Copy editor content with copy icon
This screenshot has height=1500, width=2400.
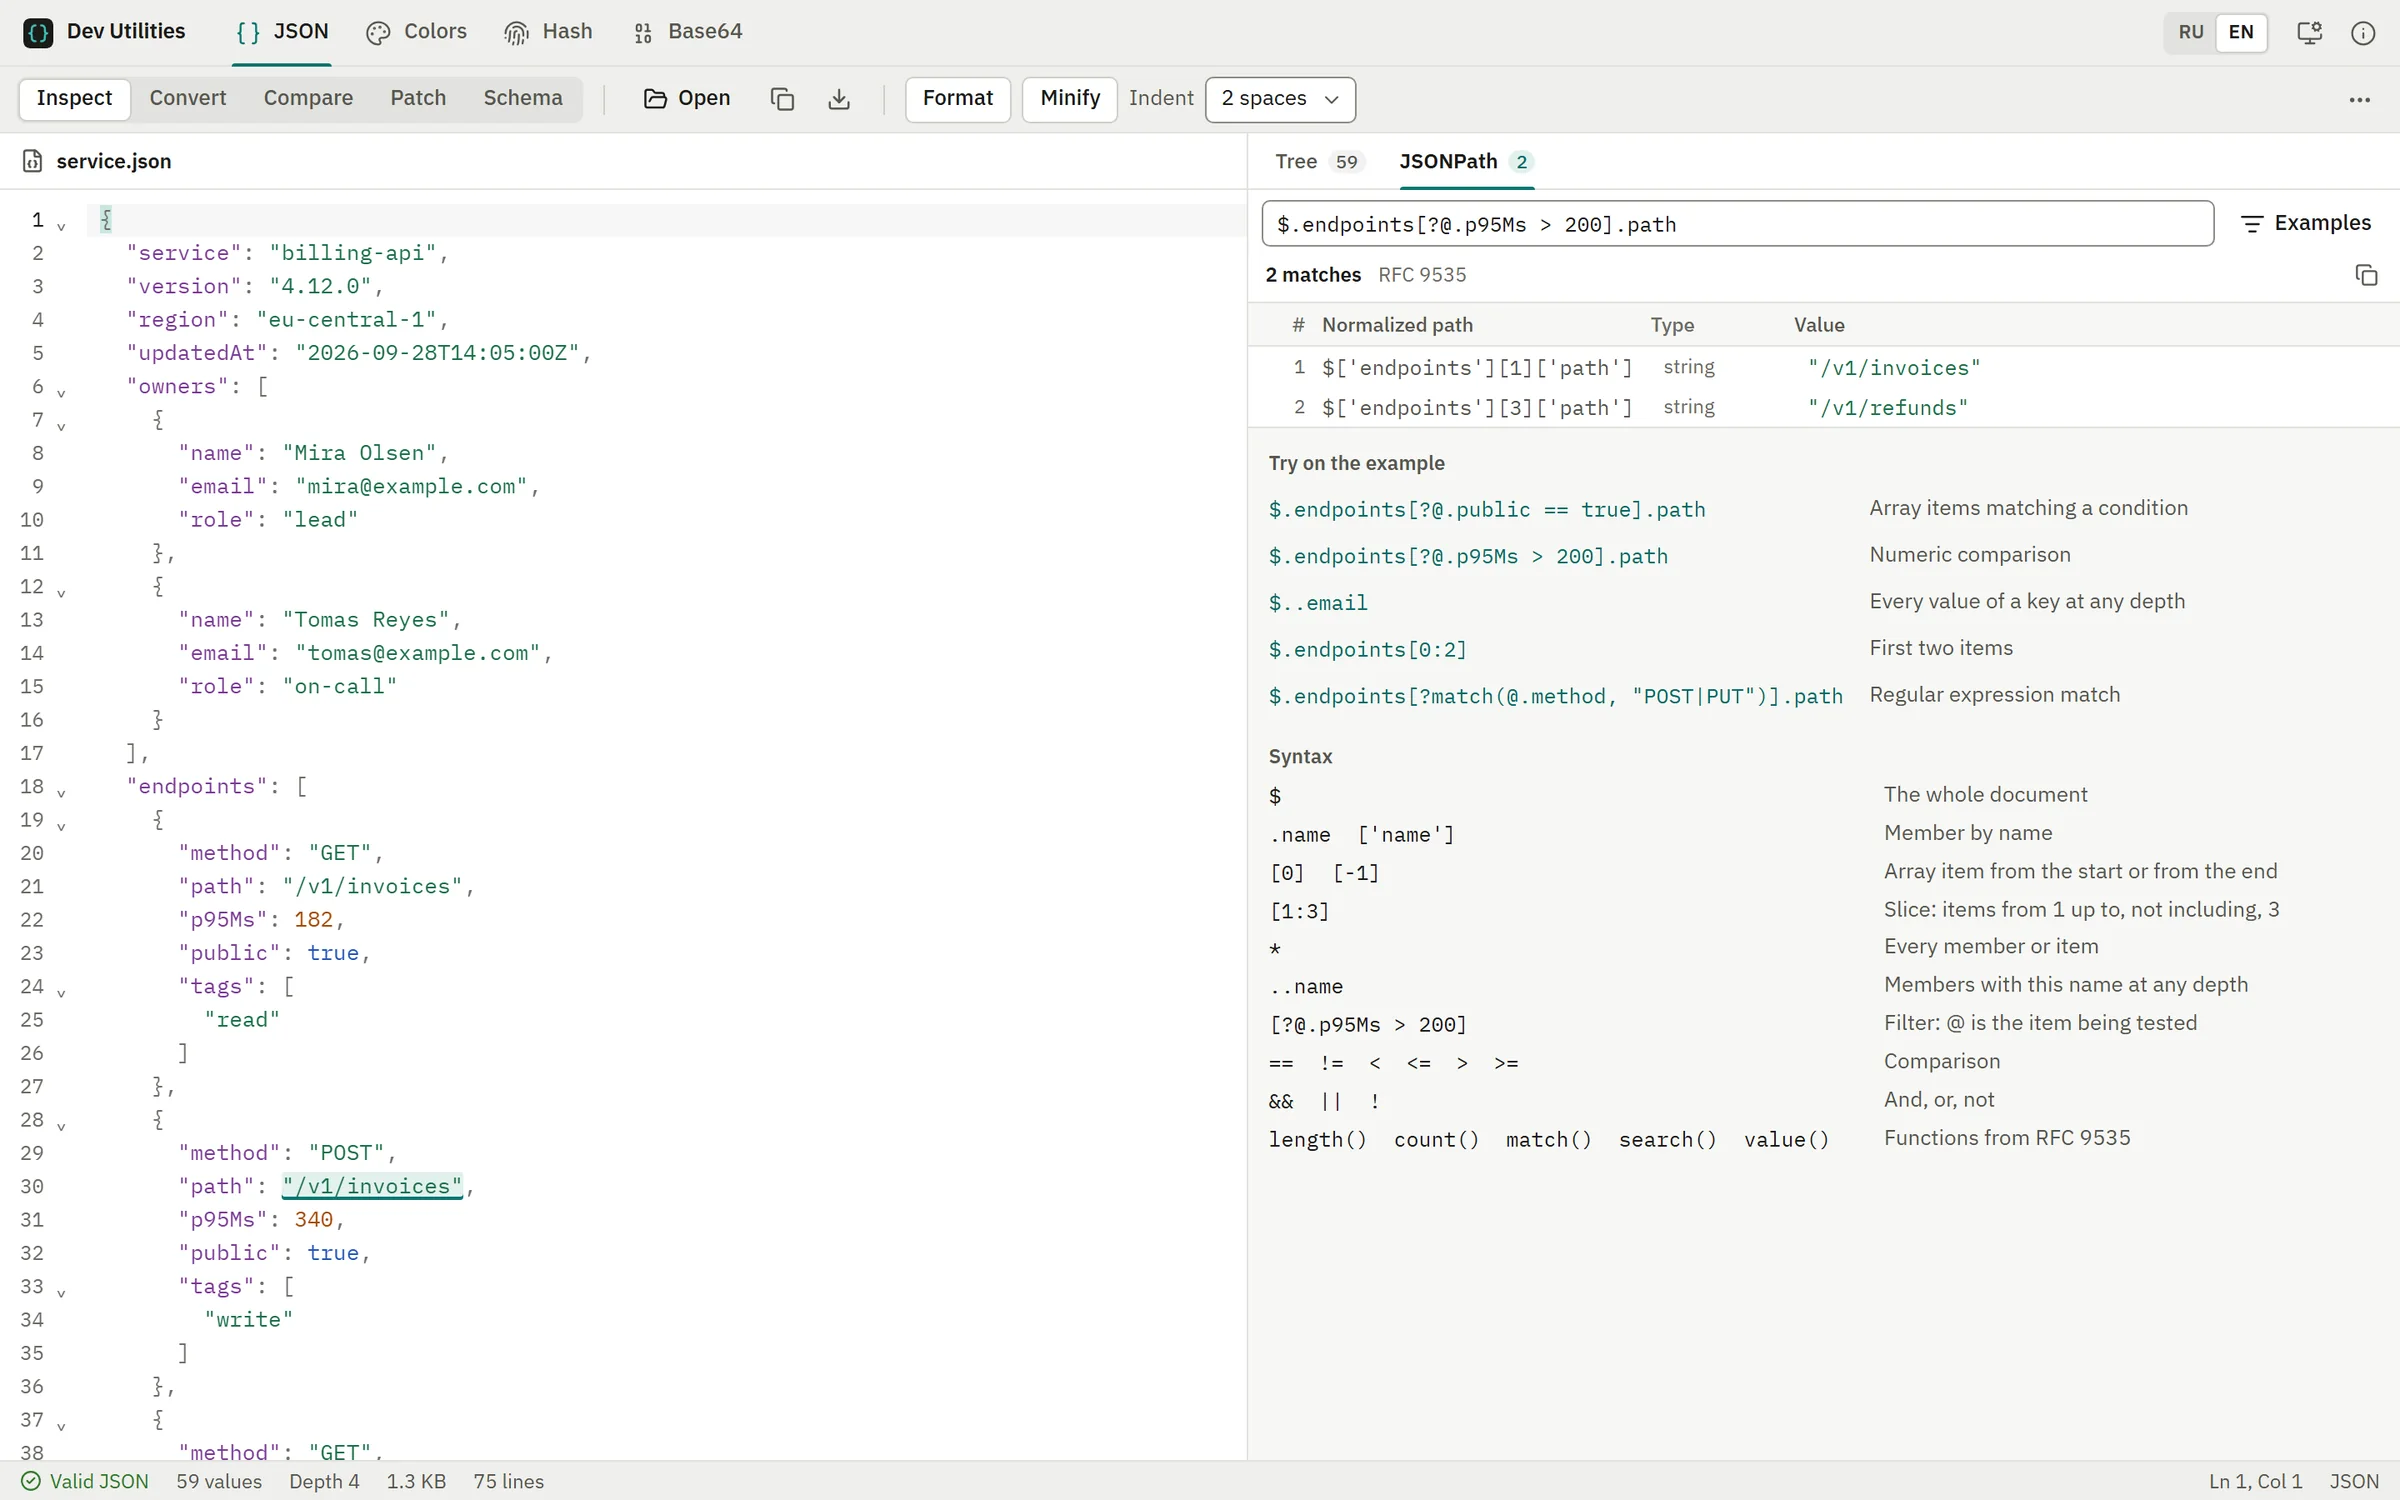tap(782, 99)
